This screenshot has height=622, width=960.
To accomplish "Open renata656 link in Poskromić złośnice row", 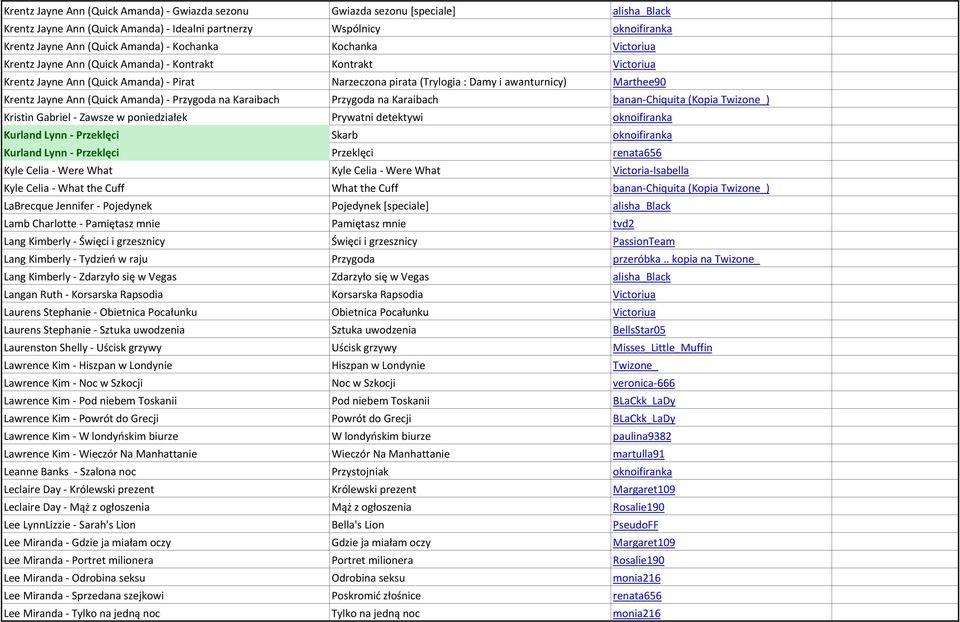I will (x=637, y=597).
